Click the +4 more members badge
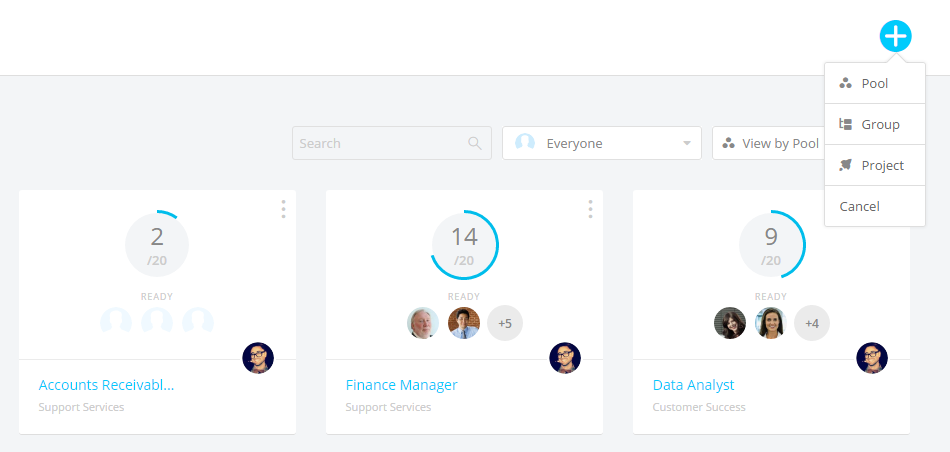Screen dimensions: 950x452 [x=812, y=323]
